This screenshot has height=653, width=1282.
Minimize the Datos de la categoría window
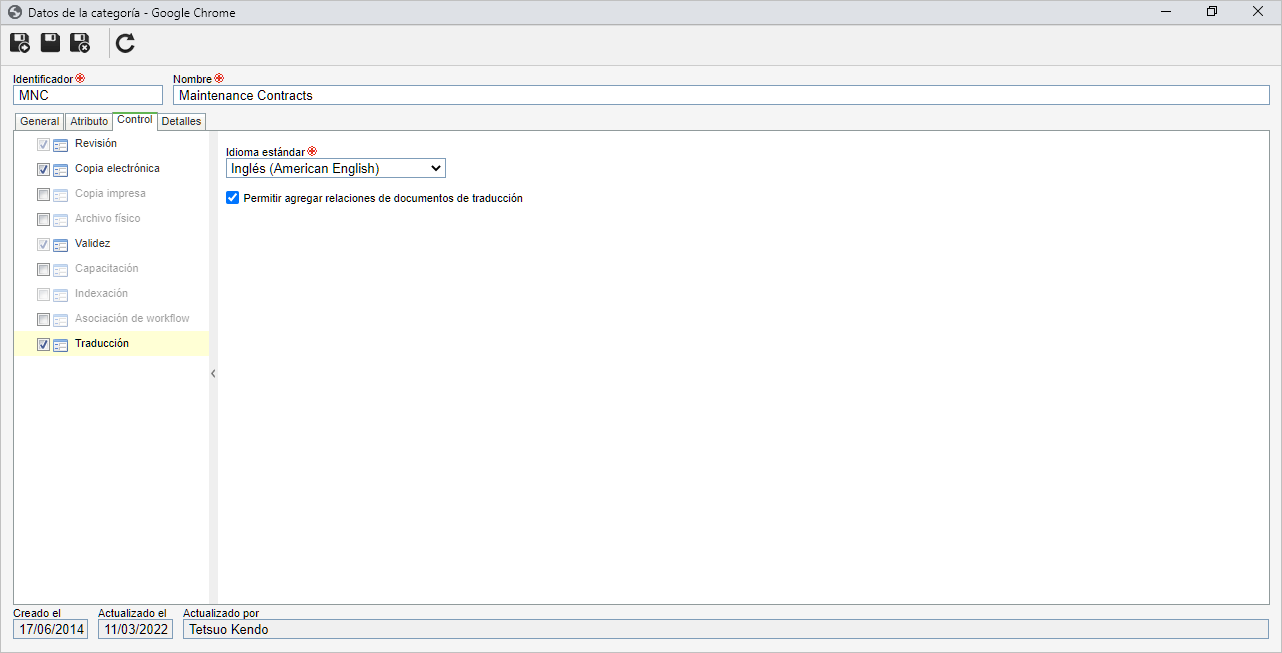pos(1166,12)
